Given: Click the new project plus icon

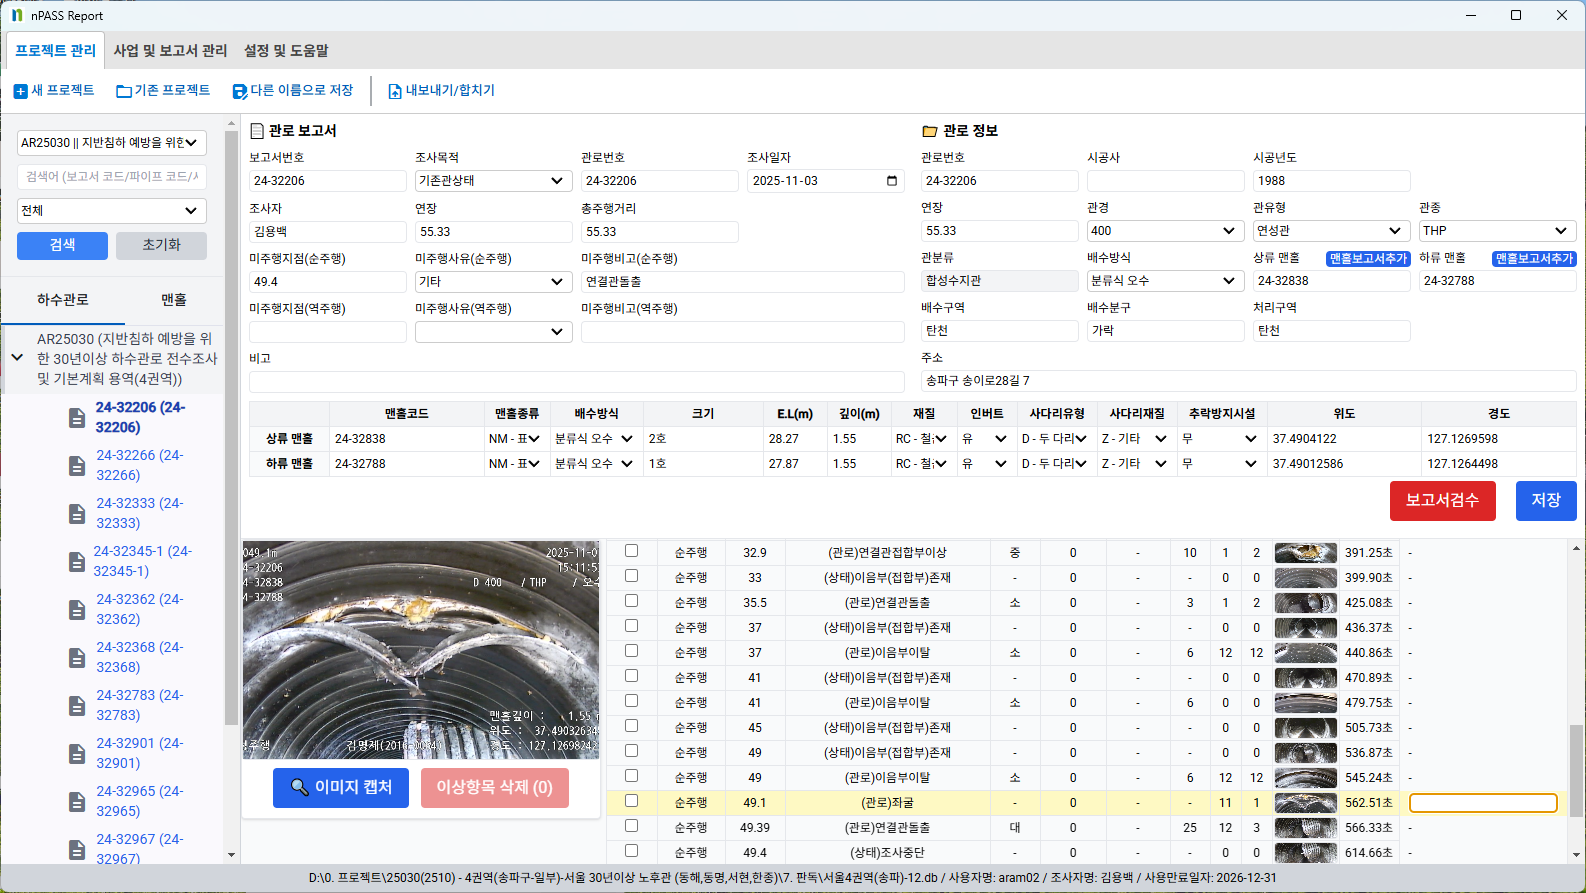Looking at the screenshot, I should pyautogui.click(x=20, y=91).
